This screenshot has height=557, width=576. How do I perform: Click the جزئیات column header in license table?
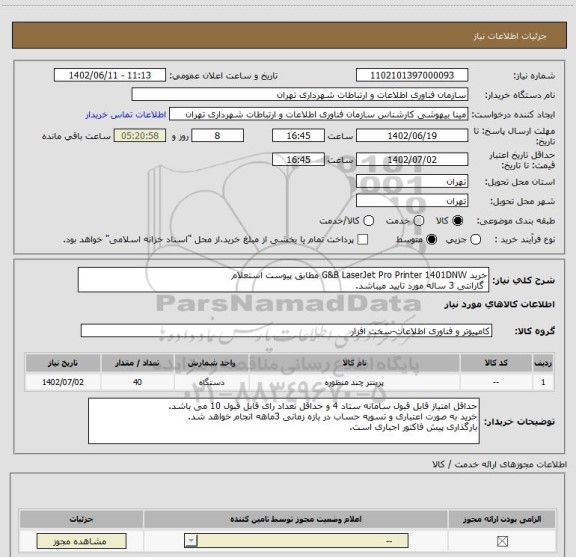[81, 519]
